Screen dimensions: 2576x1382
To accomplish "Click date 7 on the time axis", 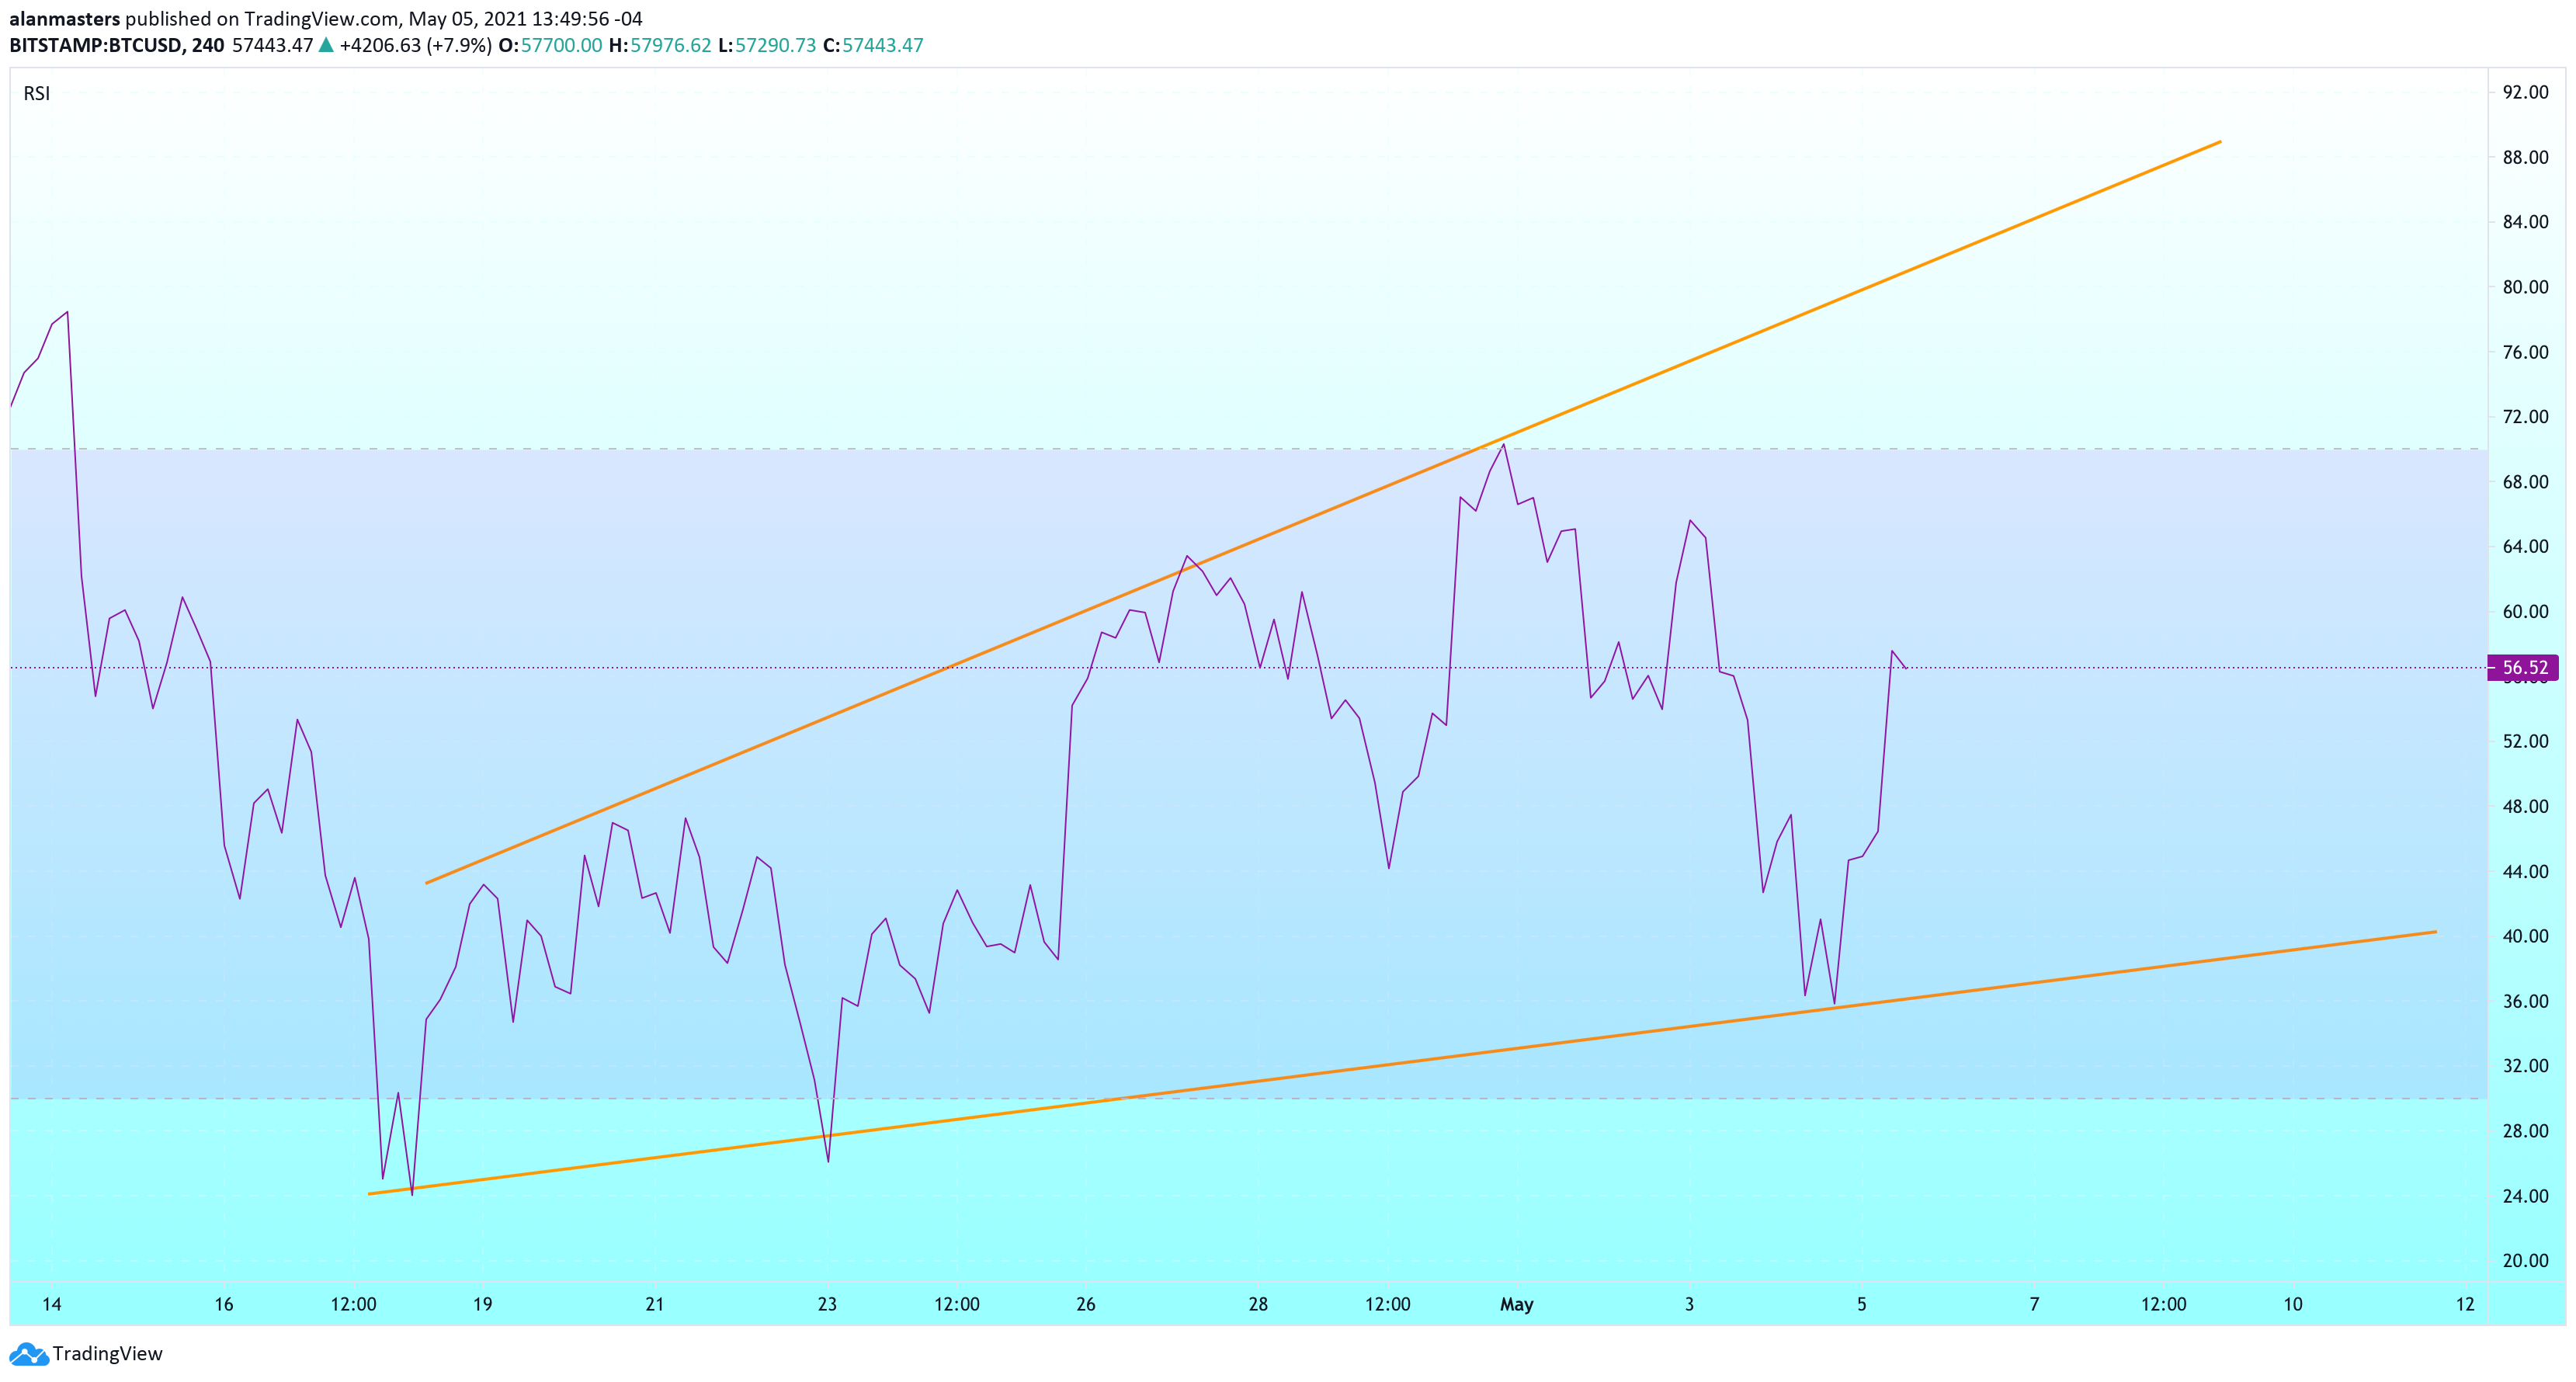I will (x=2034, y=1305).
